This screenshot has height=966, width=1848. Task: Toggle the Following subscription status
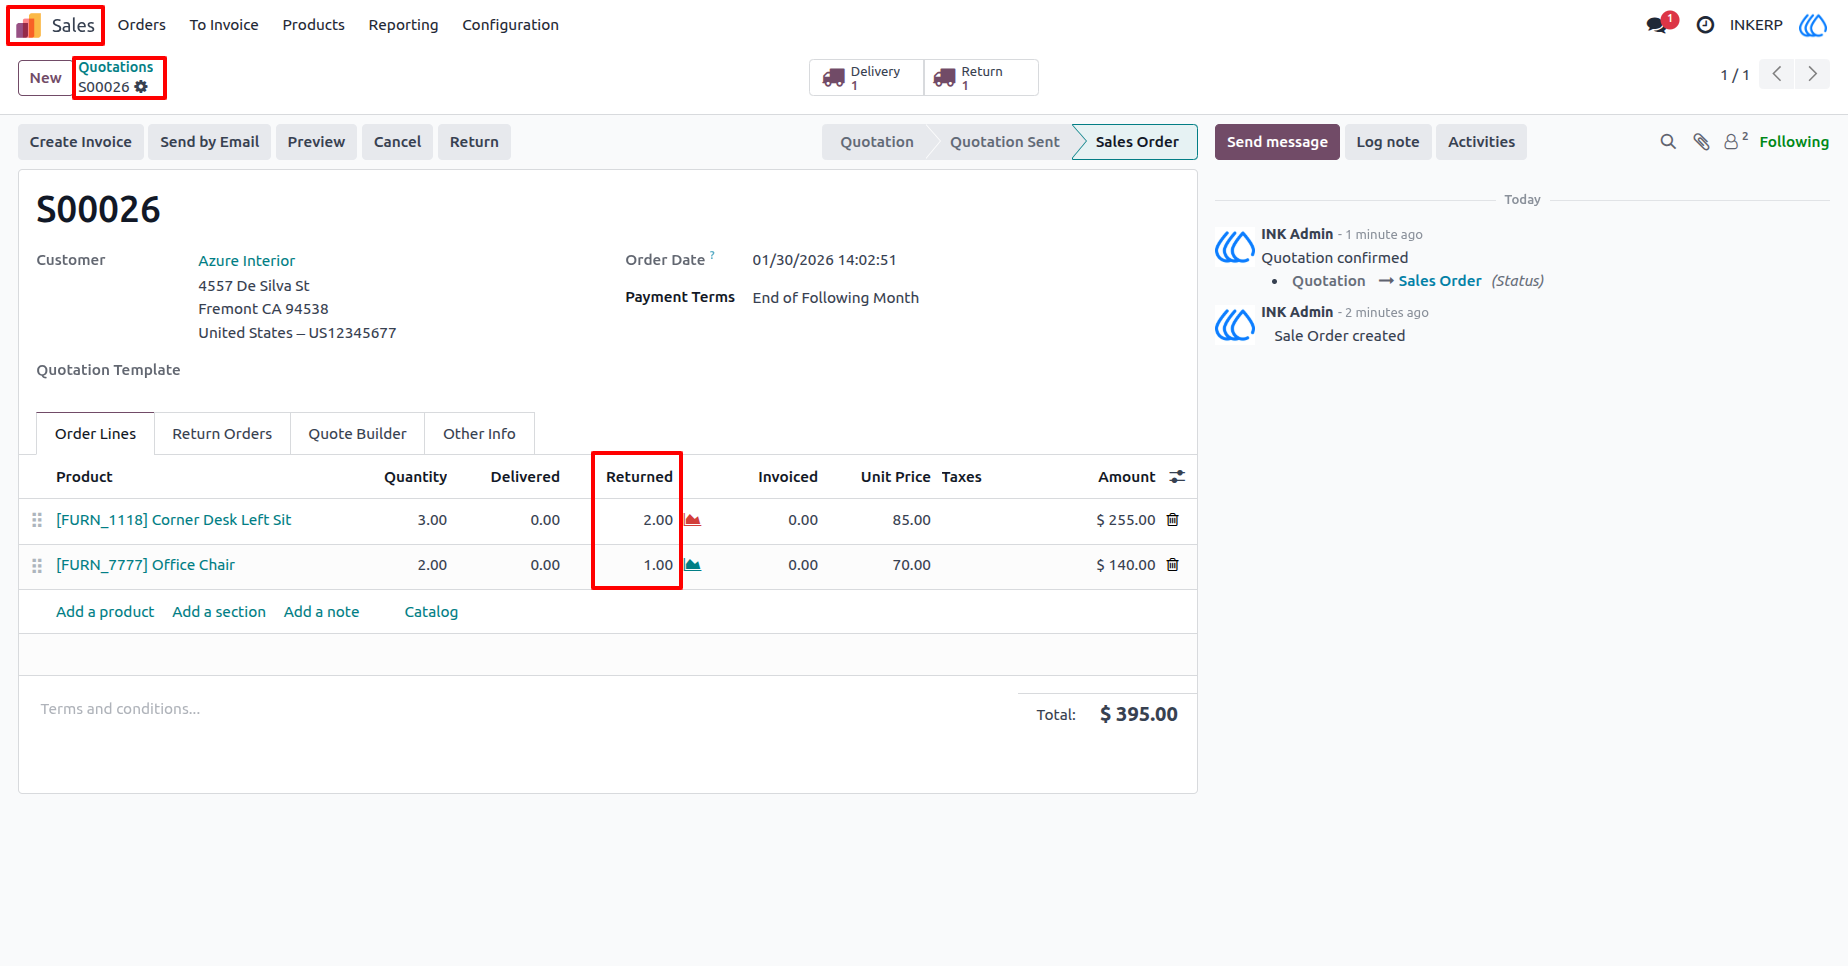1794,142
